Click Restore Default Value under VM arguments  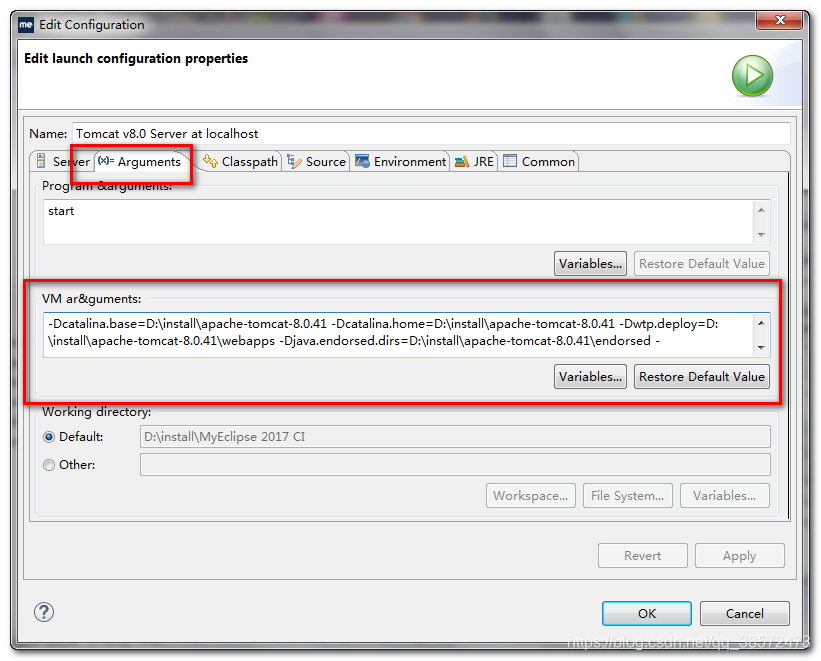pos(702,377)
